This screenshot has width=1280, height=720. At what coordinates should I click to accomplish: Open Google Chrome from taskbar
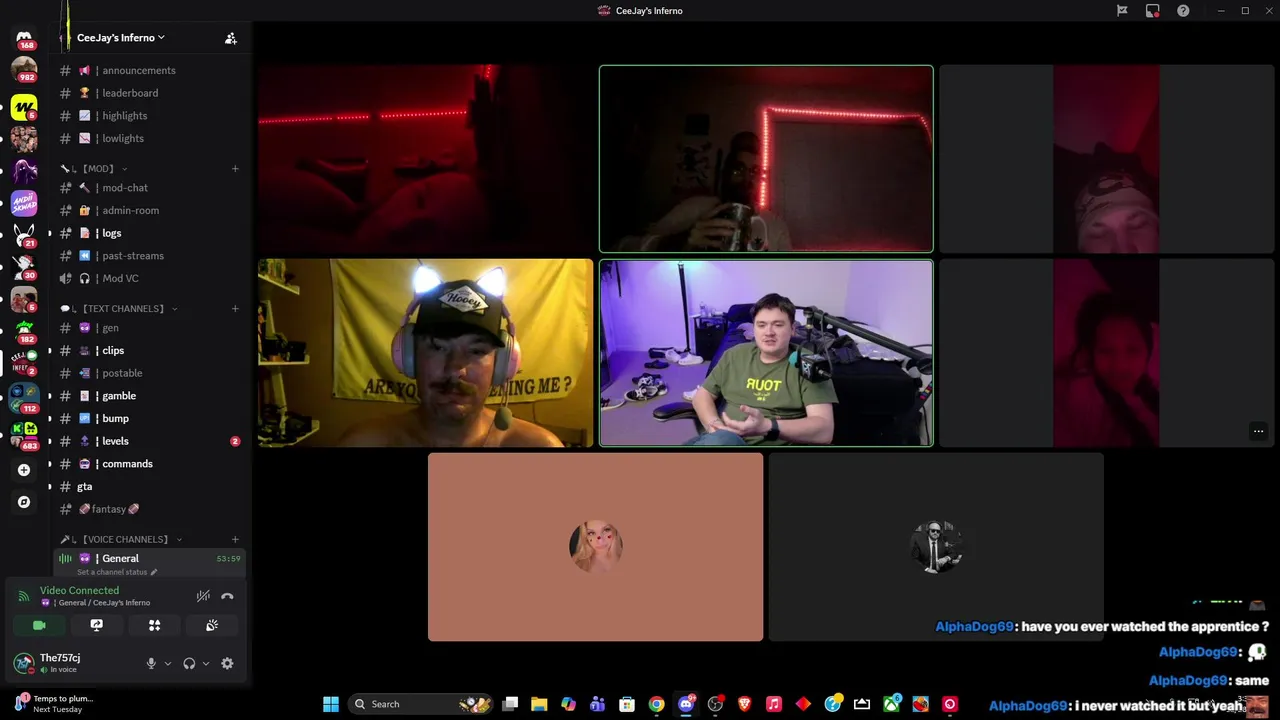coord(656,704)
